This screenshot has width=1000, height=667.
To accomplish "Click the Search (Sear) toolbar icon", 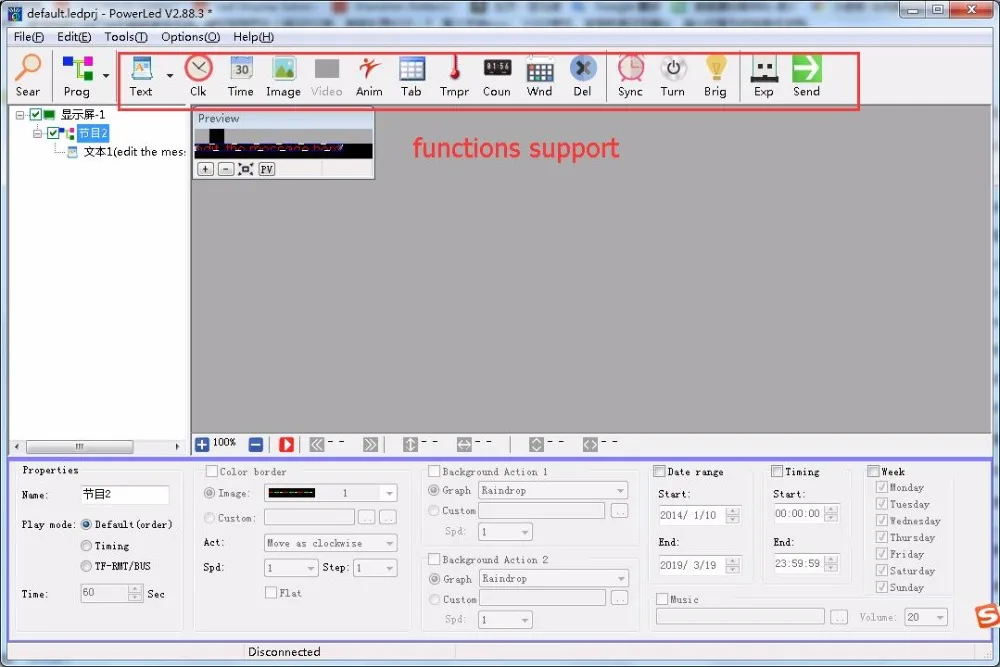I will 27,75.
